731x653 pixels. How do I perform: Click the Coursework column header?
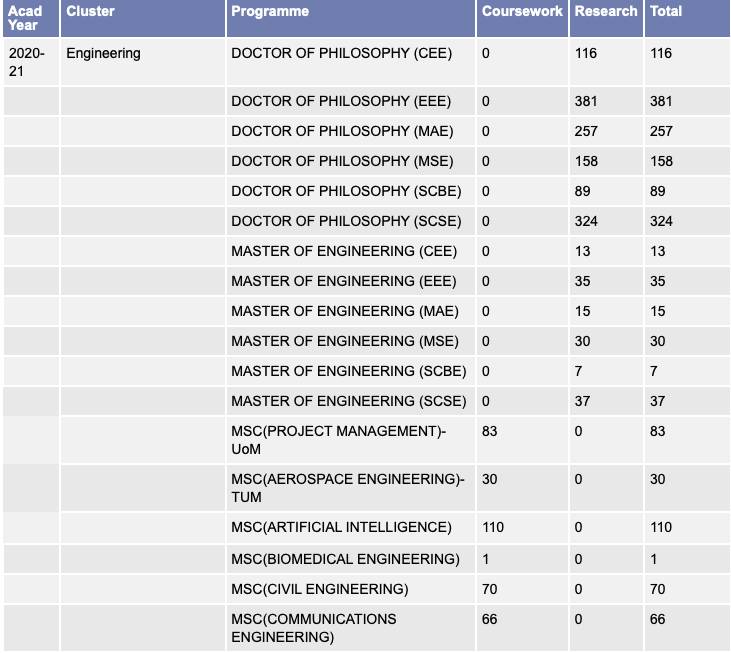click(521, 12)
